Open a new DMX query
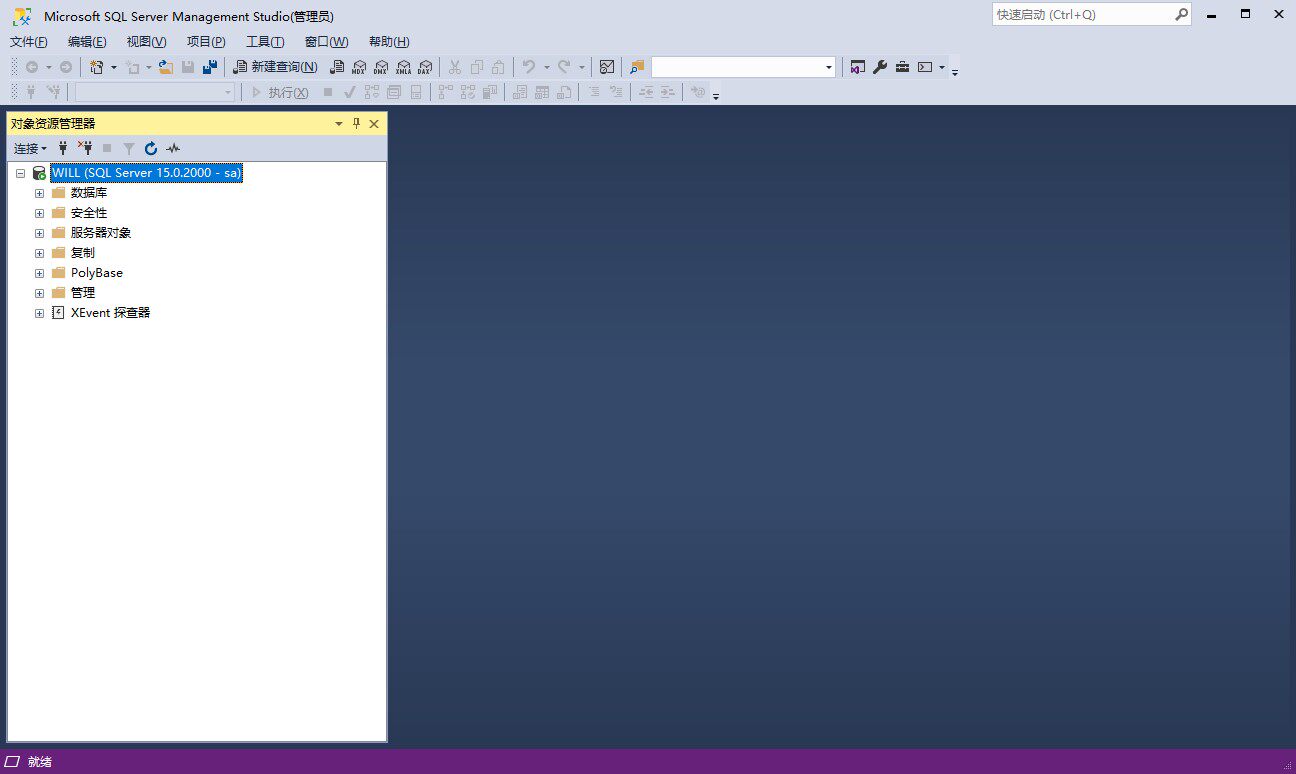The width and height of the screenshot is (1296, 774). [381, 67]
